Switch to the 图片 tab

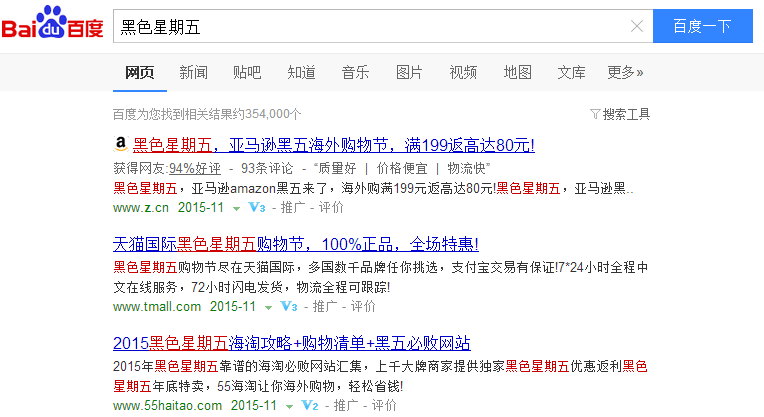[409, 73]
